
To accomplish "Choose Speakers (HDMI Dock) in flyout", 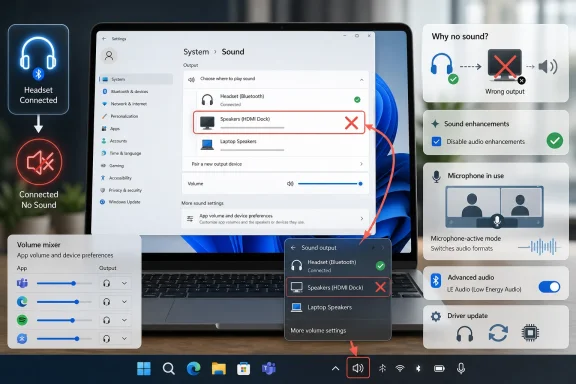I will click(x=338, y=287).
